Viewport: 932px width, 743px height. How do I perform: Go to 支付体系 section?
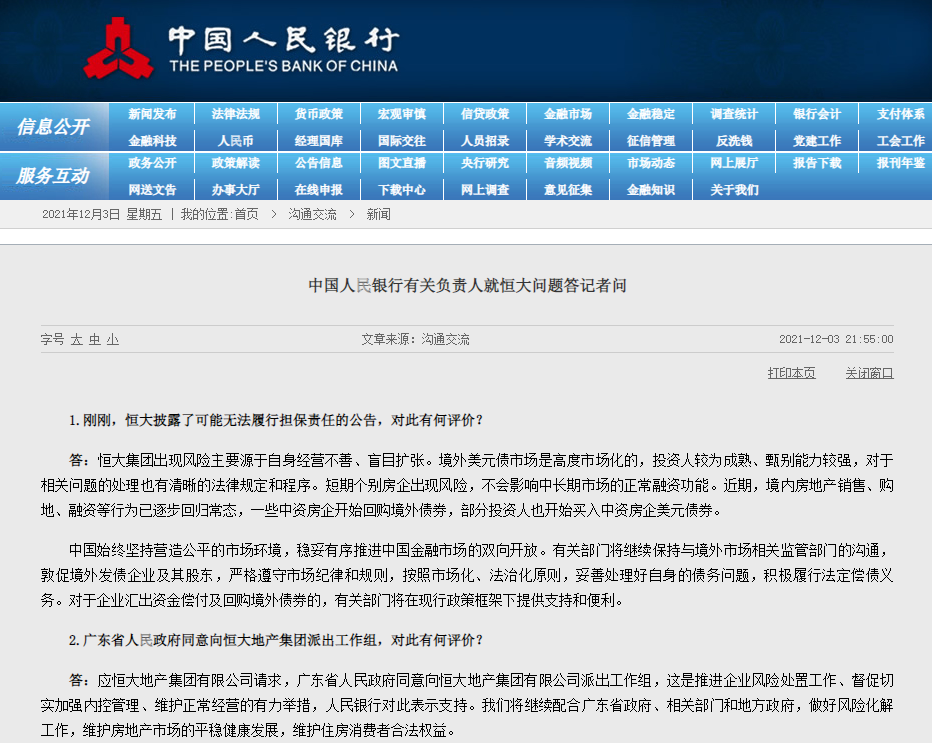tap(900, 114)
